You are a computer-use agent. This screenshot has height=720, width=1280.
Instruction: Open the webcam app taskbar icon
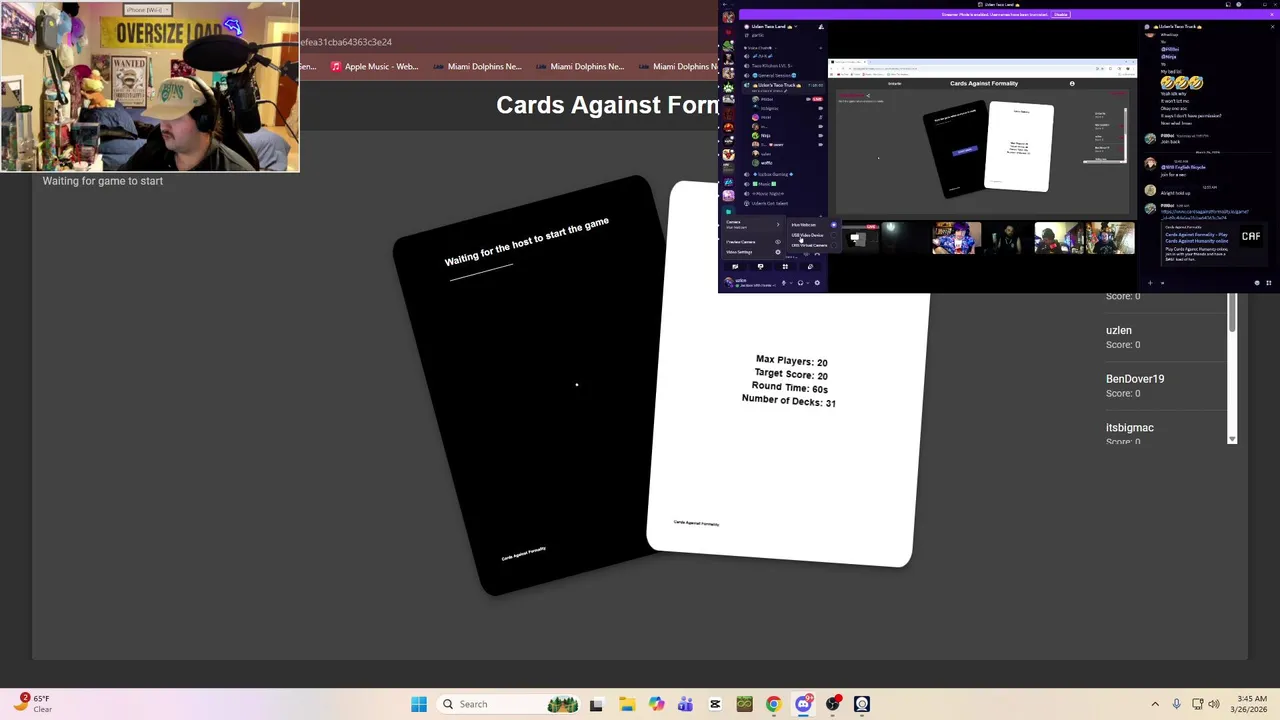point(862,704)
